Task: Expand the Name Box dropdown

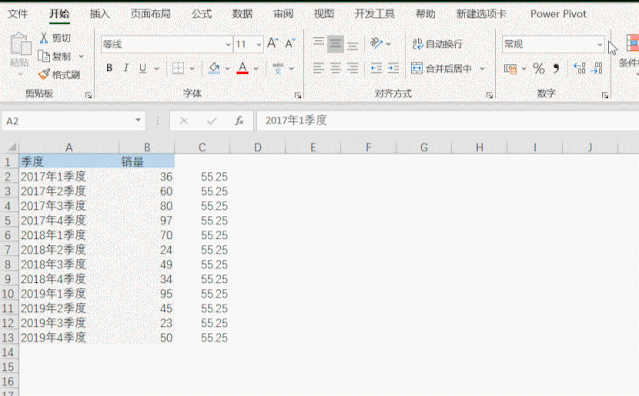Action: pyautogui.click(x=138, y=120)
